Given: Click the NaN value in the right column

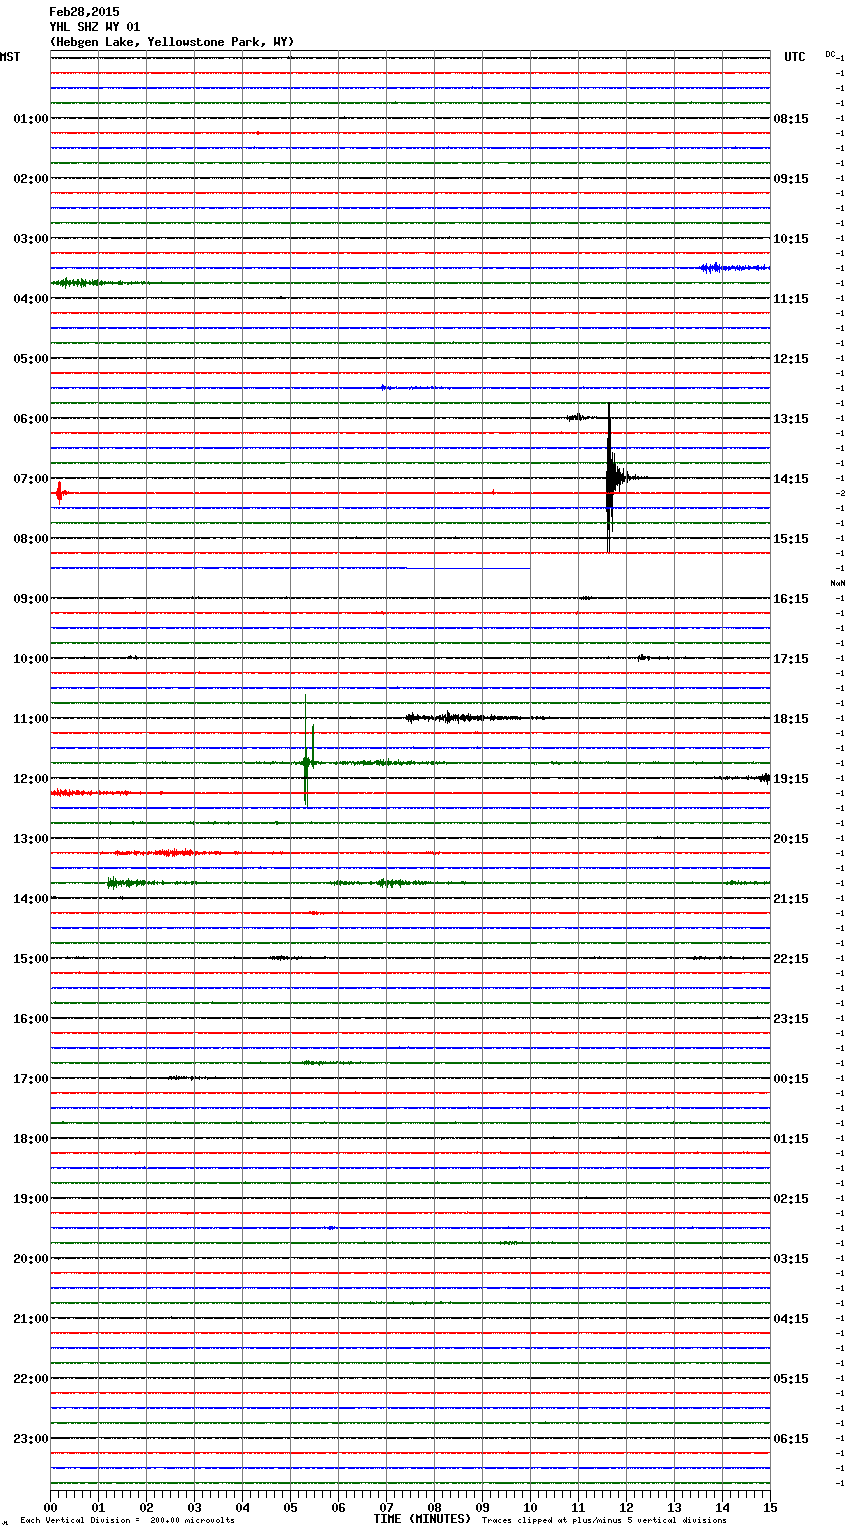Looking at the screenshot, I should [x=837, y=583].
